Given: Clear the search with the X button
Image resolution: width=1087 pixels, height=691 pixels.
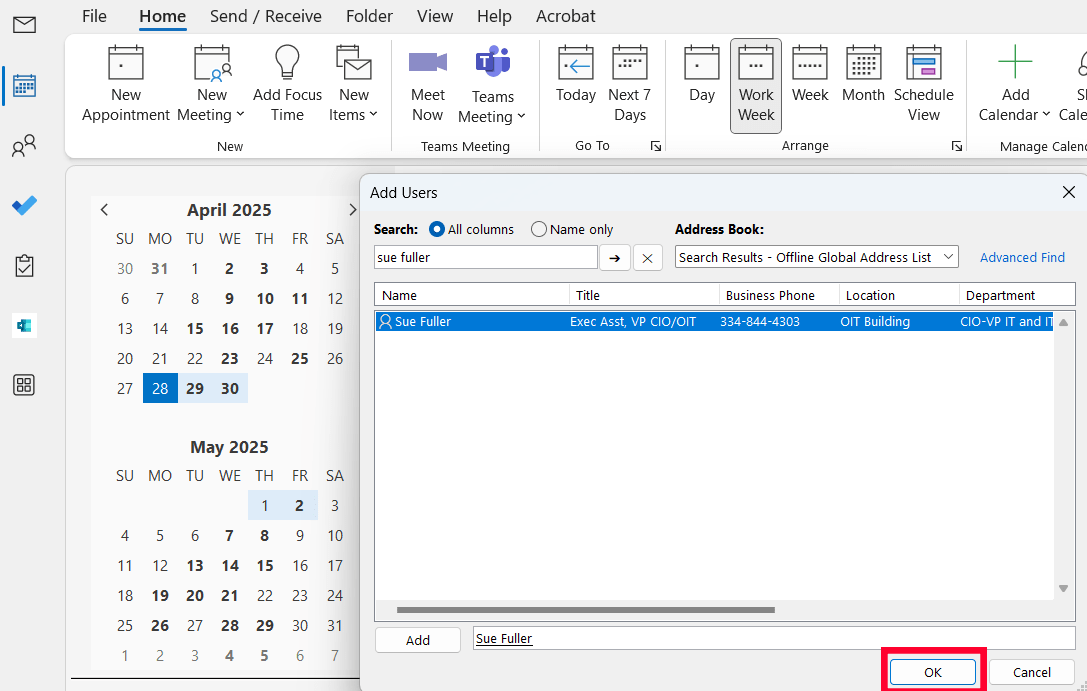Looking at the screenshot, I should (647, 258).
